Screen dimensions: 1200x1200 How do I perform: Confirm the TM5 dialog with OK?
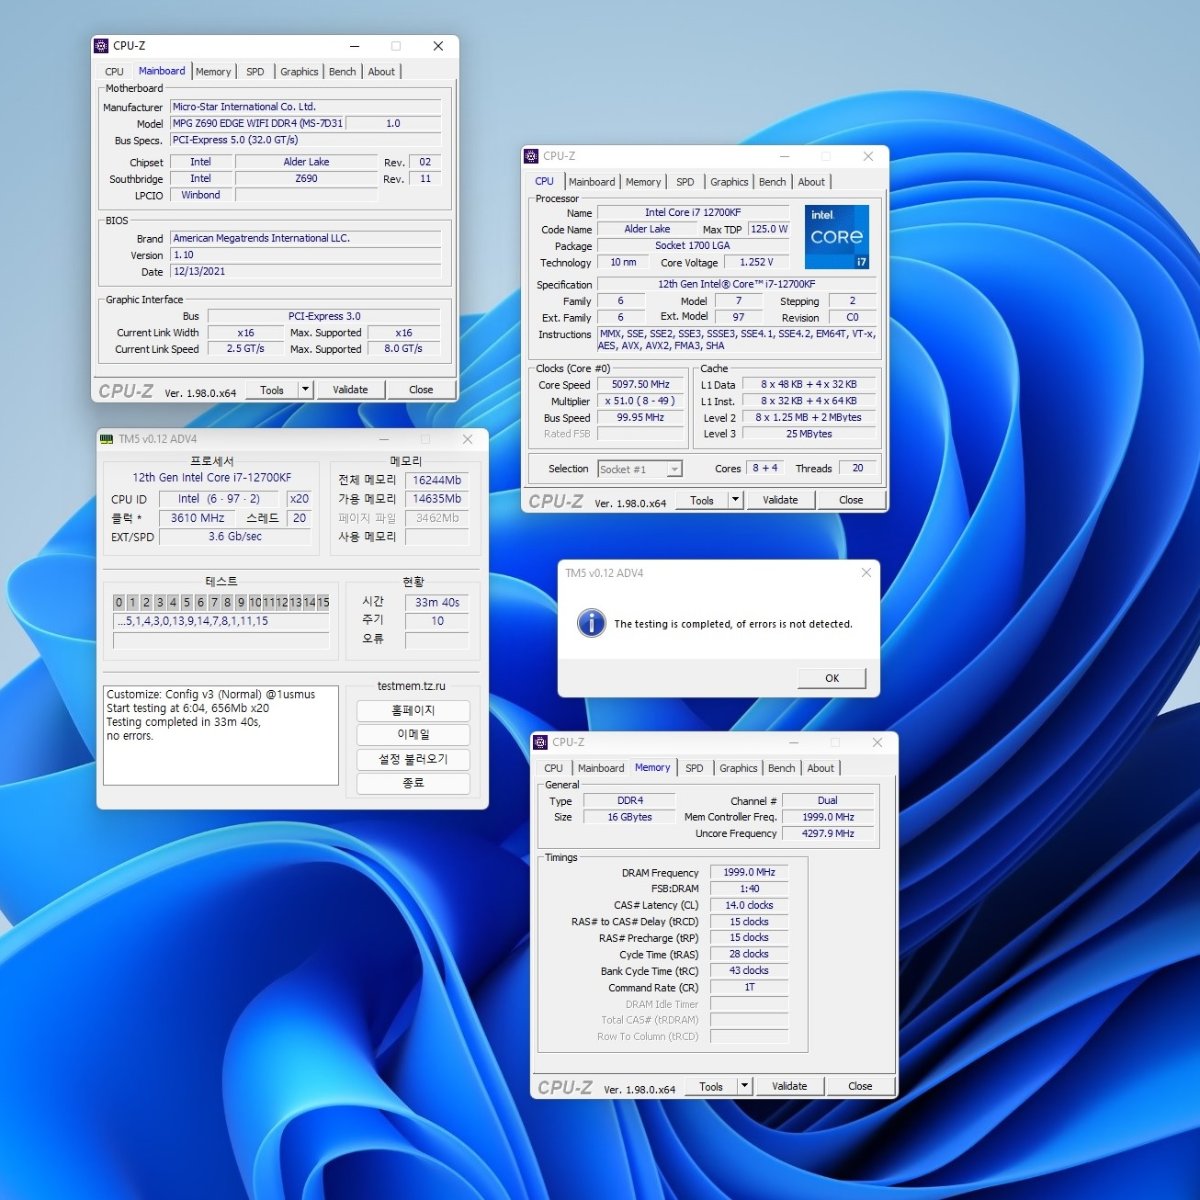point(832,678)
